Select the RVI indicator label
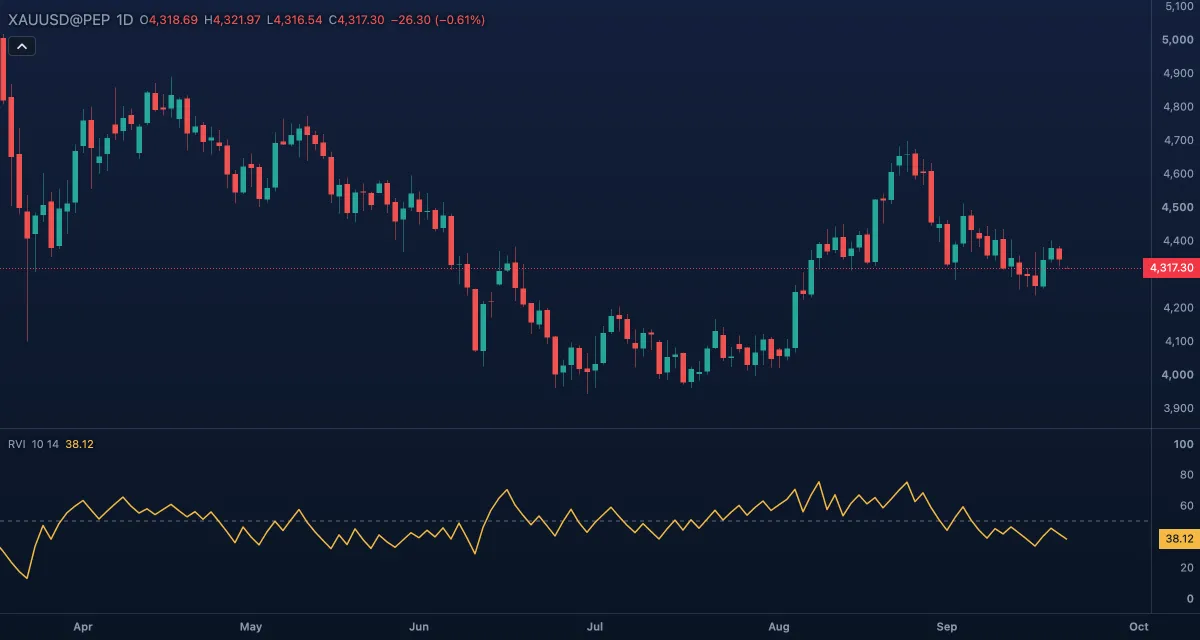This screenshot has width=1200, height=640. [16, 444]
